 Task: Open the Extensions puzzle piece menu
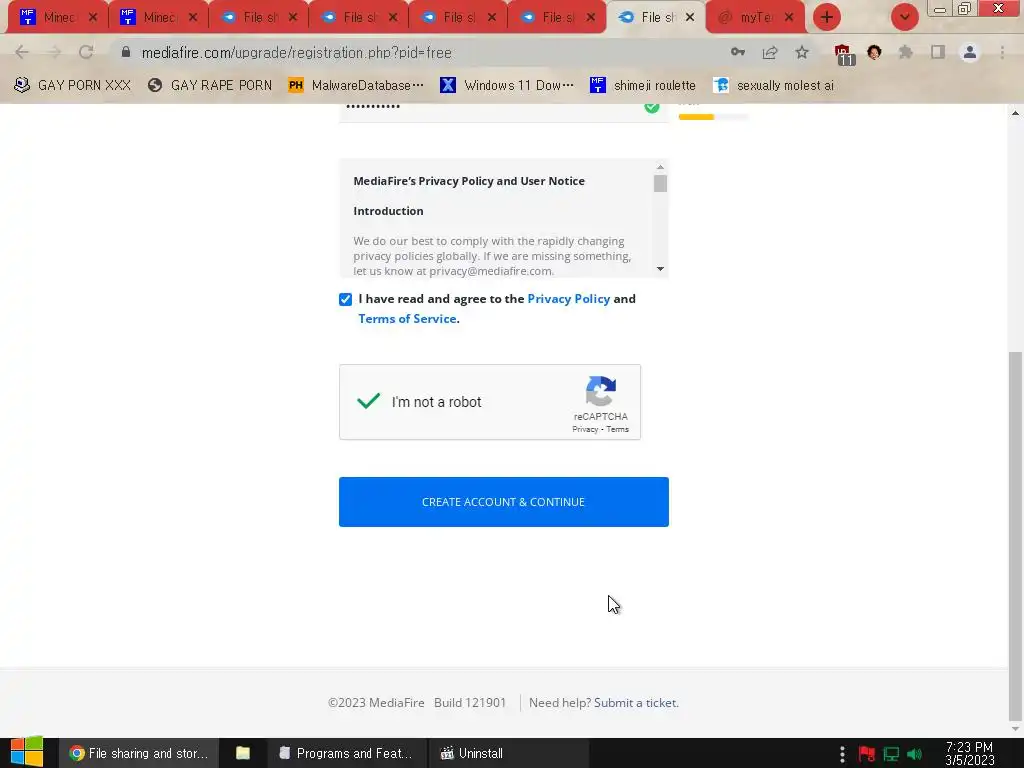pos(906,52)
